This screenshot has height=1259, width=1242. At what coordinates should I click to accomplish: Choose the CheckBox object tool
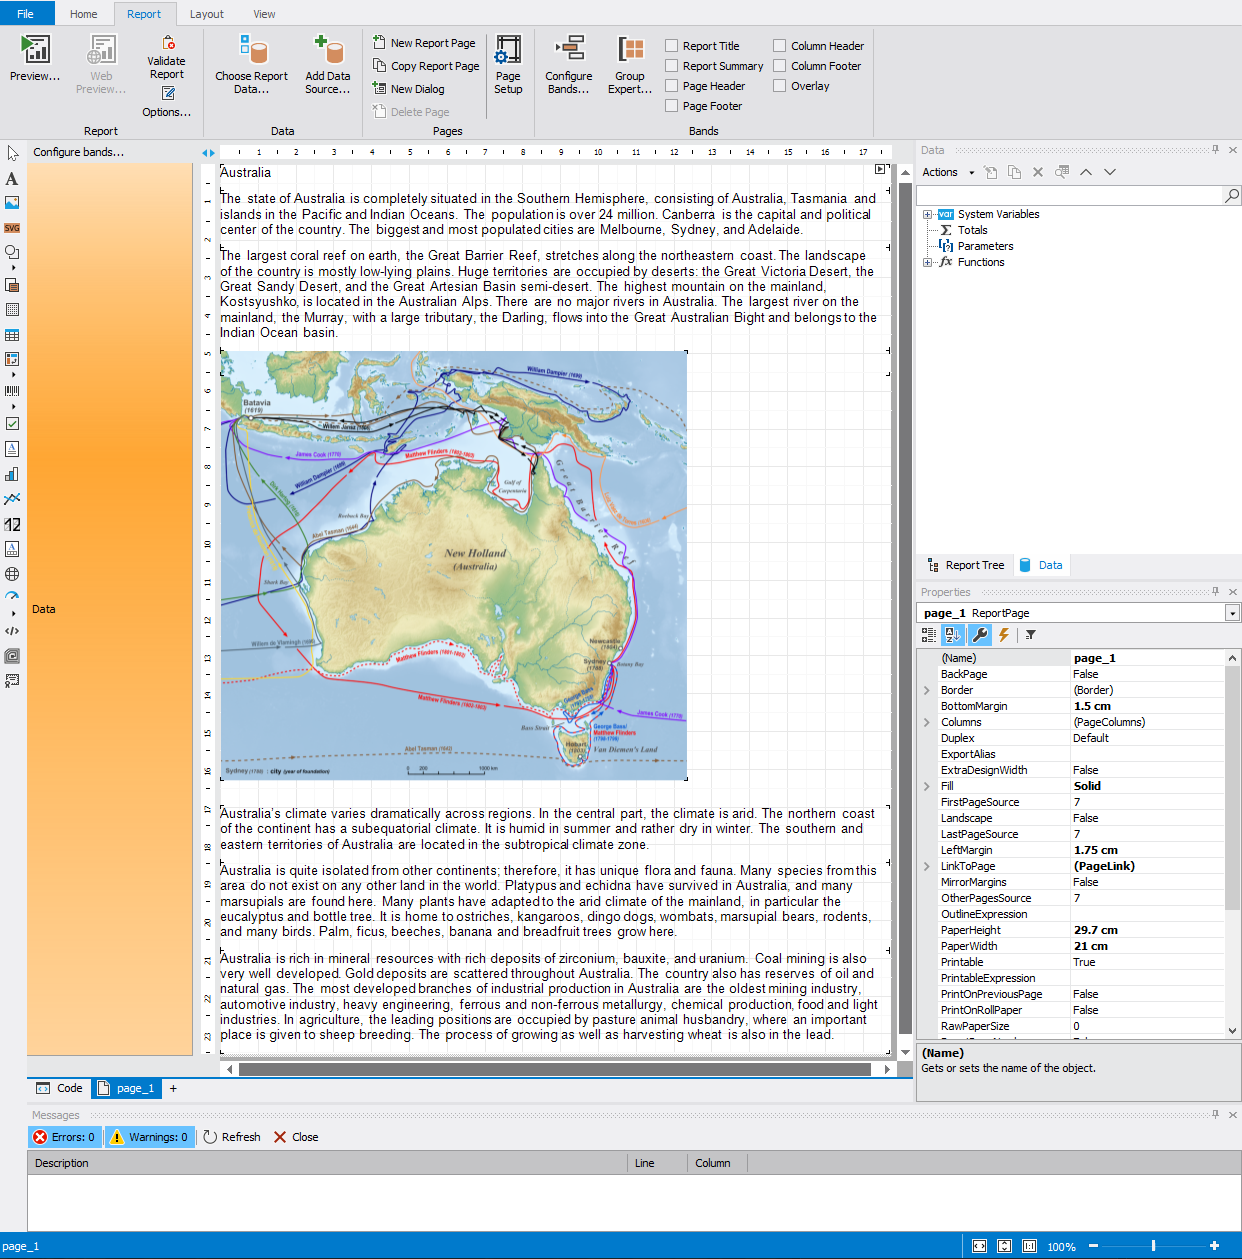tap(12, 424)
